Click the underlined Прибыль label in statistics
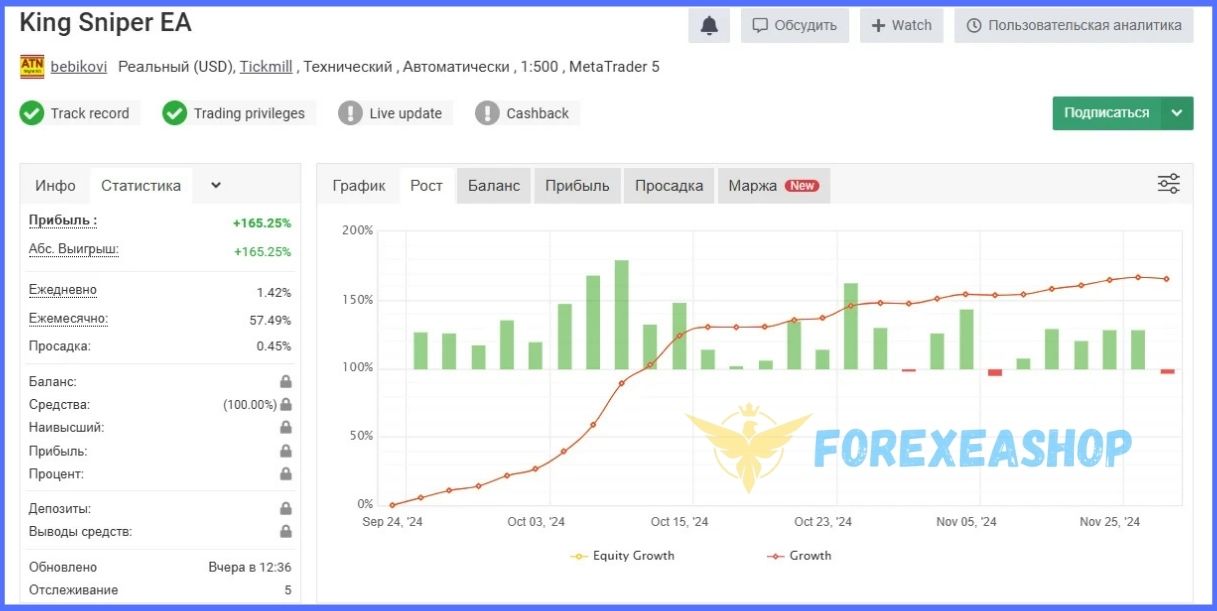This screenshot has width=1217, height=611. tap(63, 221)
